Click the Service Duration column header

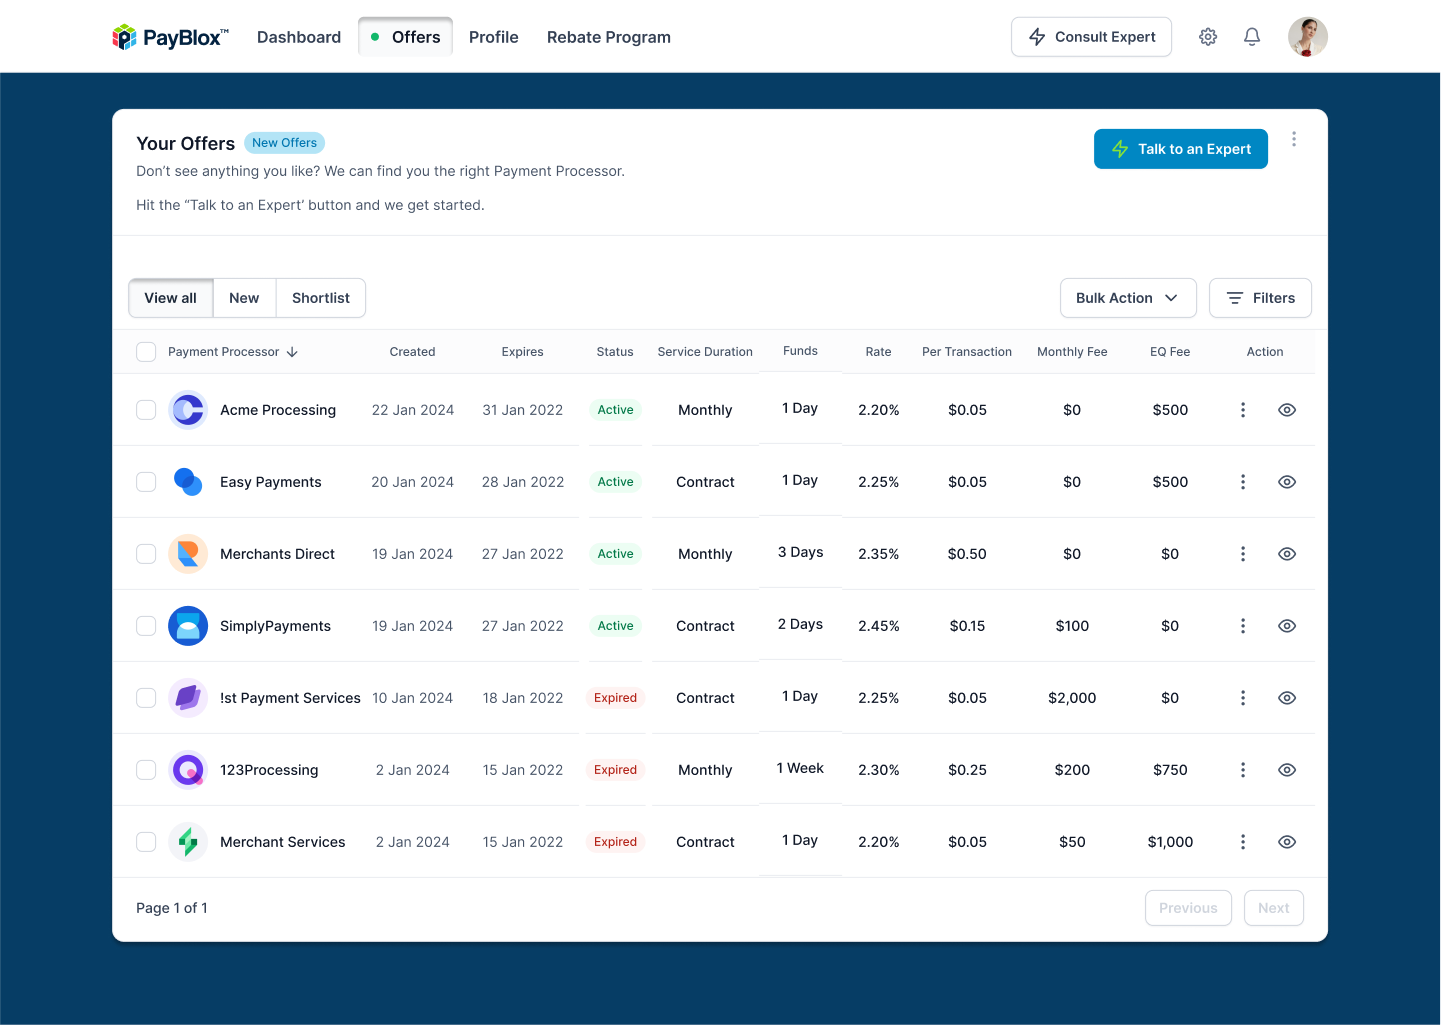[705, 352]
